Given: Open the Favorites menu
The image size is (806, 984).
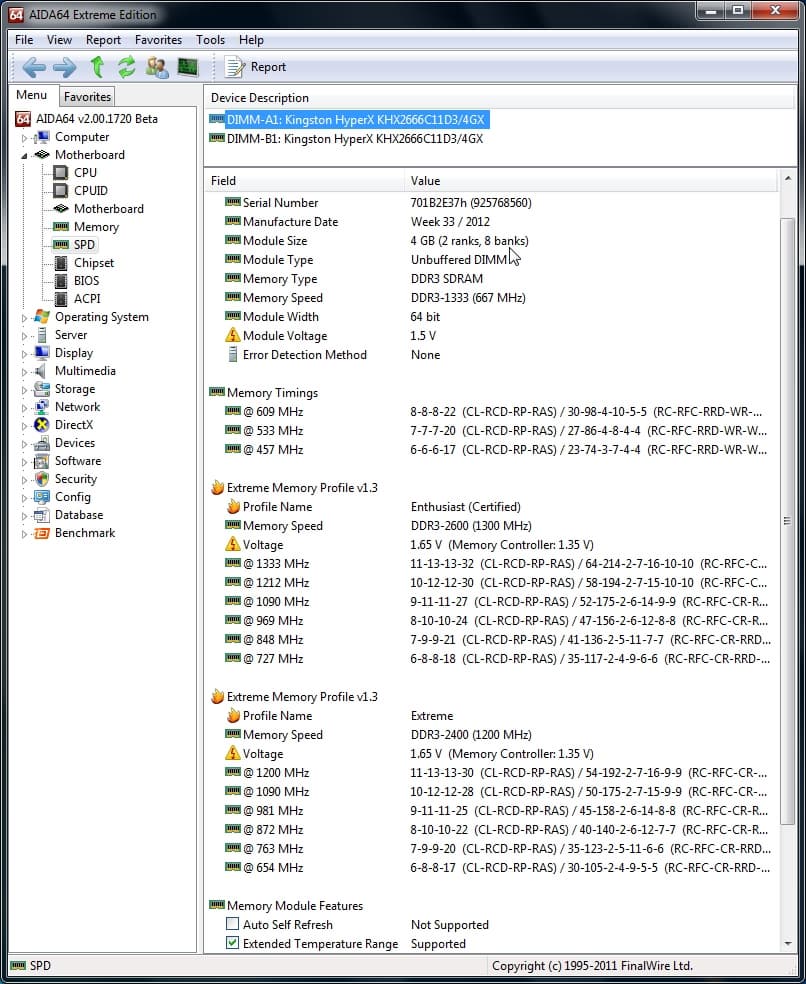Looking at the screenshot, I should click(158, 40).
